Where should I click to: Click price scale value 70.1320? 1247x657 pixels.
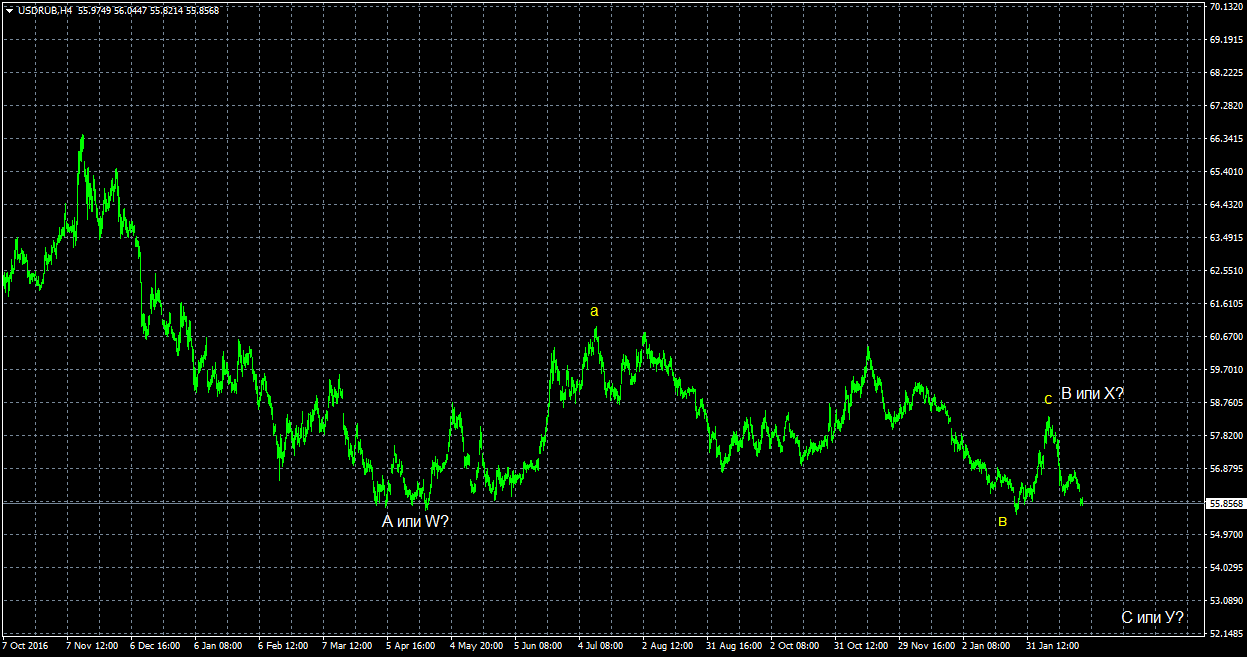tap(1224, 7)
